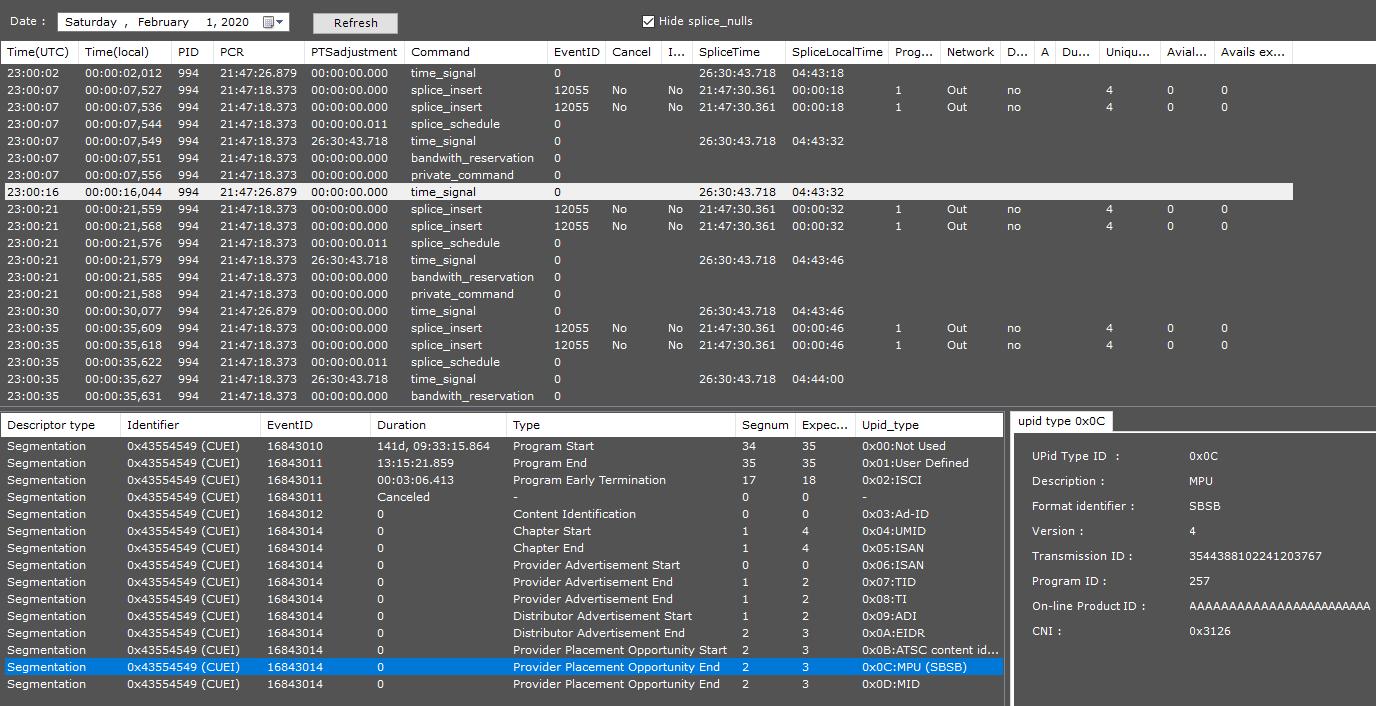Sort by Time(UTC) column header
This screenshot has width=1376, height=706.
tap(40, 52)
